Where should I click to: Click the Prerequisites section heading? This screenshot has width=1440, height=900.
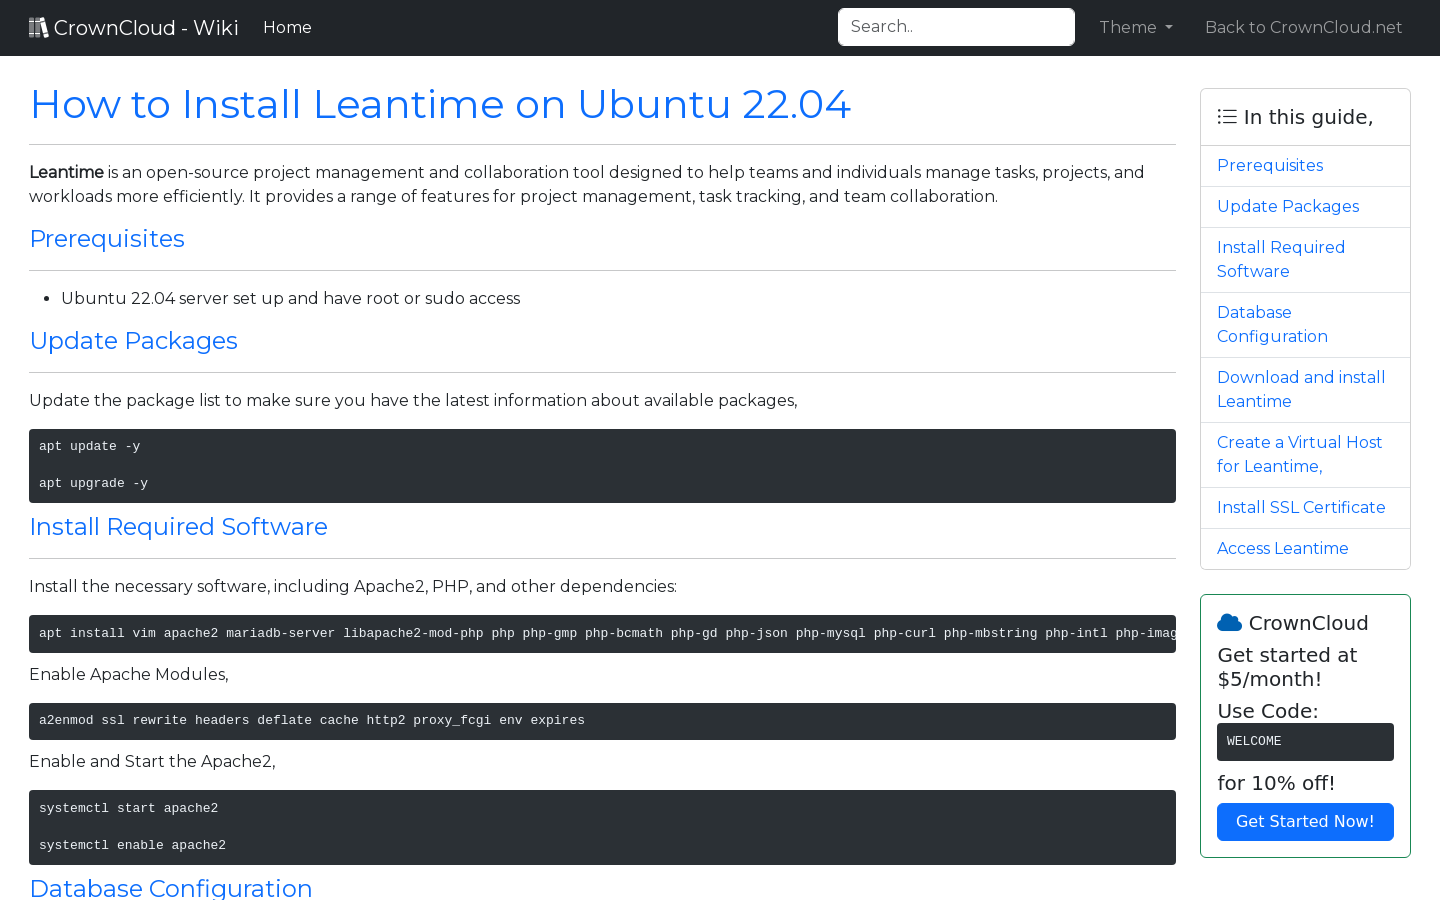coord(107,239)
